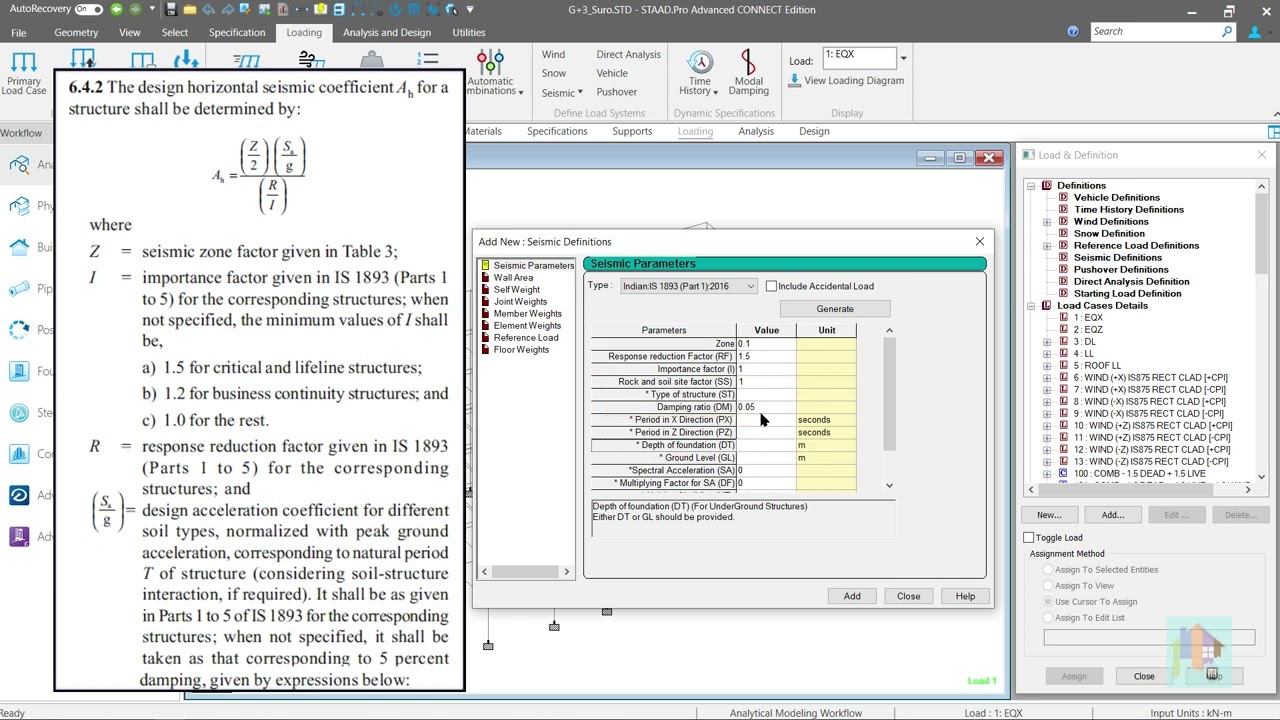The width and height of the screenshot is (1280, 720).
Task: Click the Save floppy disk icon
Action: tap(172, 9)
